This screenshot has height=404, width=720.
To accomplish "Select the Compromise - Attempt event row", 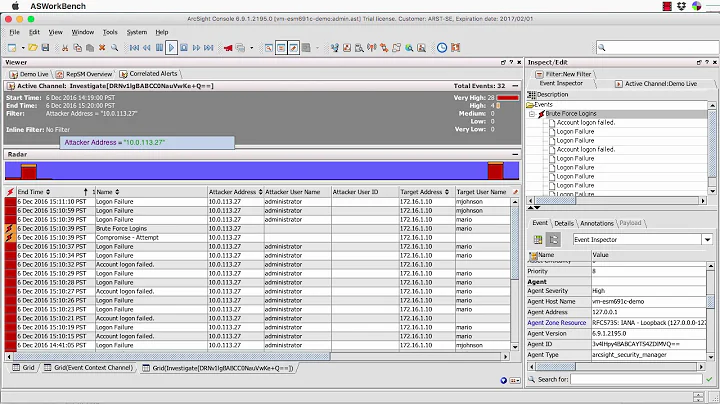I will click(x=257, y=237).
